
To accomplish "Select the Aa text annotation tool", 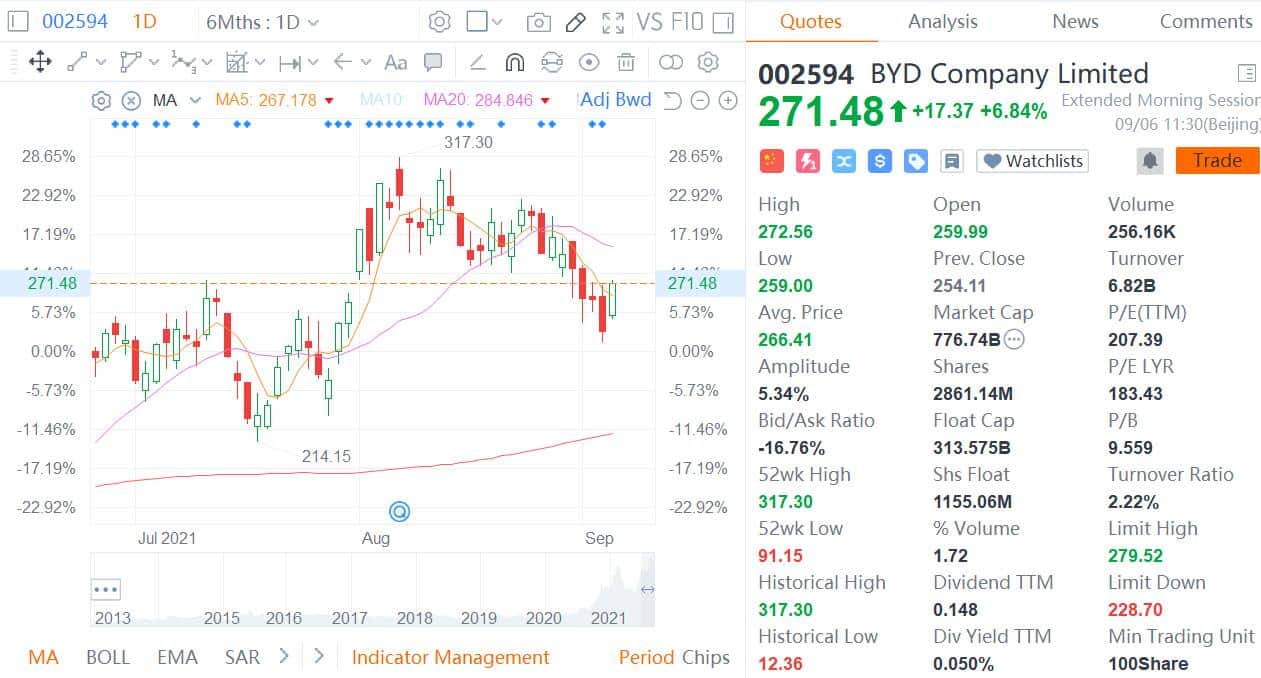I will [396, 62].
